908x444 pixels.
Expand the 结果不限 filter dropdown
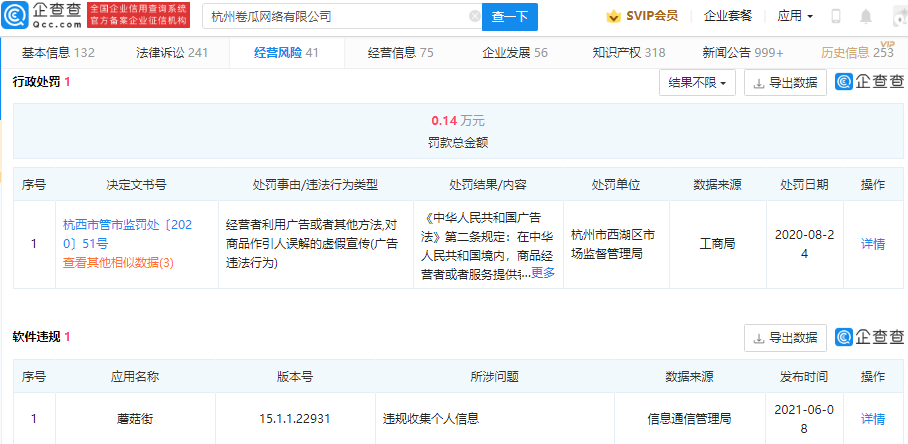point(697,83)
